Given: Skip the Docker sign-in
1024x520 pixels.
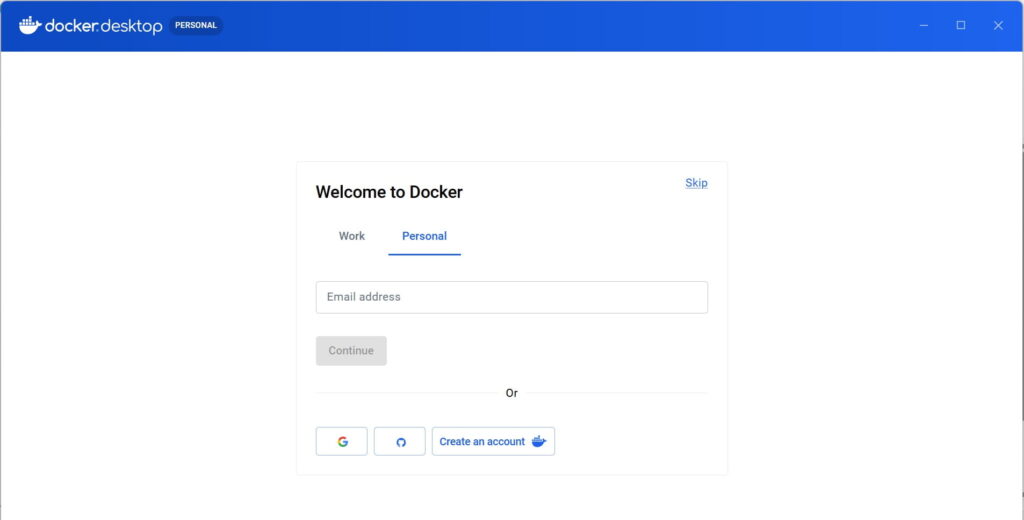Looking at the screenshot, I should click(696, 183).
